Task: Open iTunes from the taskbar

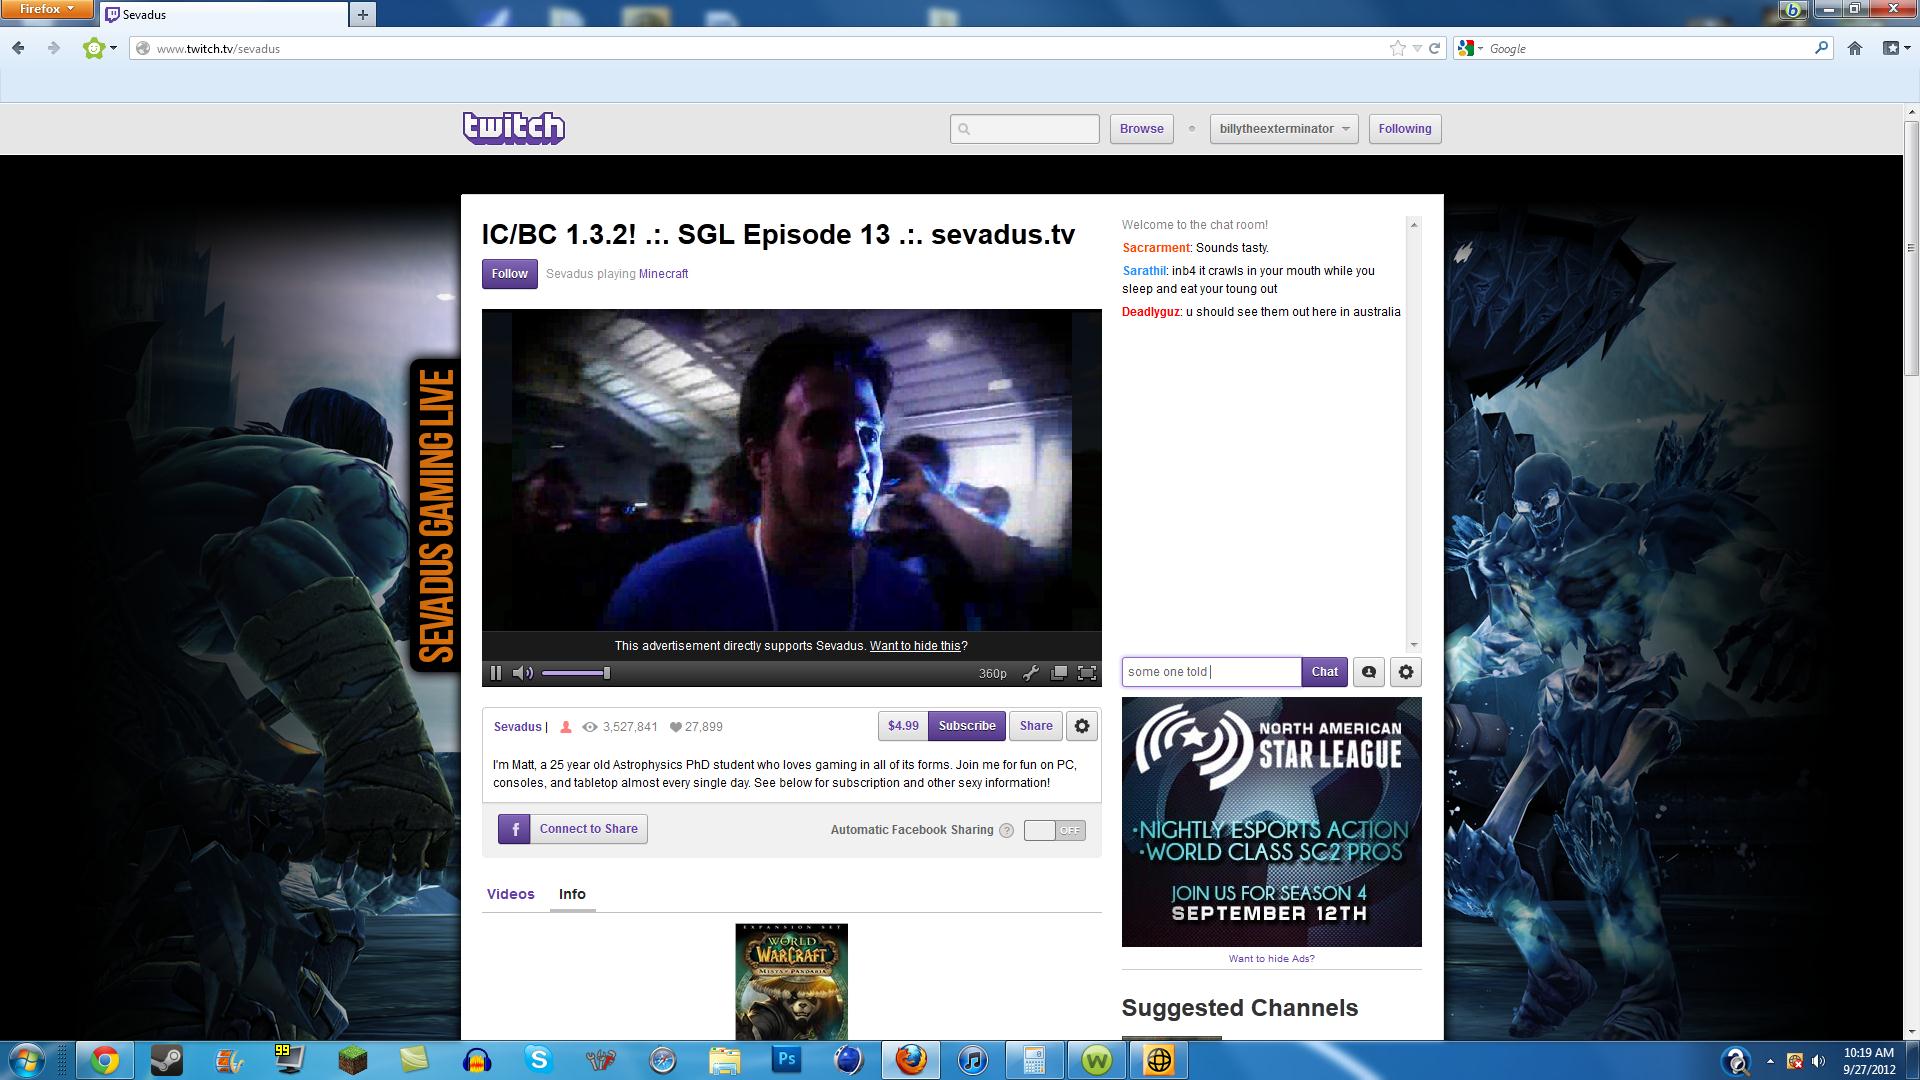Action: click(972, 1060)
